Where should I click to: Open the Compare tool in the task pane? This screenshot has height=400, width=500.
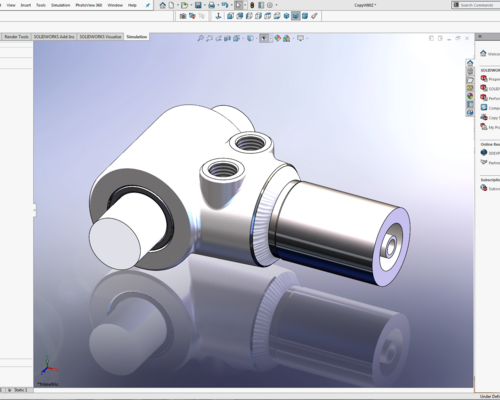490,108
